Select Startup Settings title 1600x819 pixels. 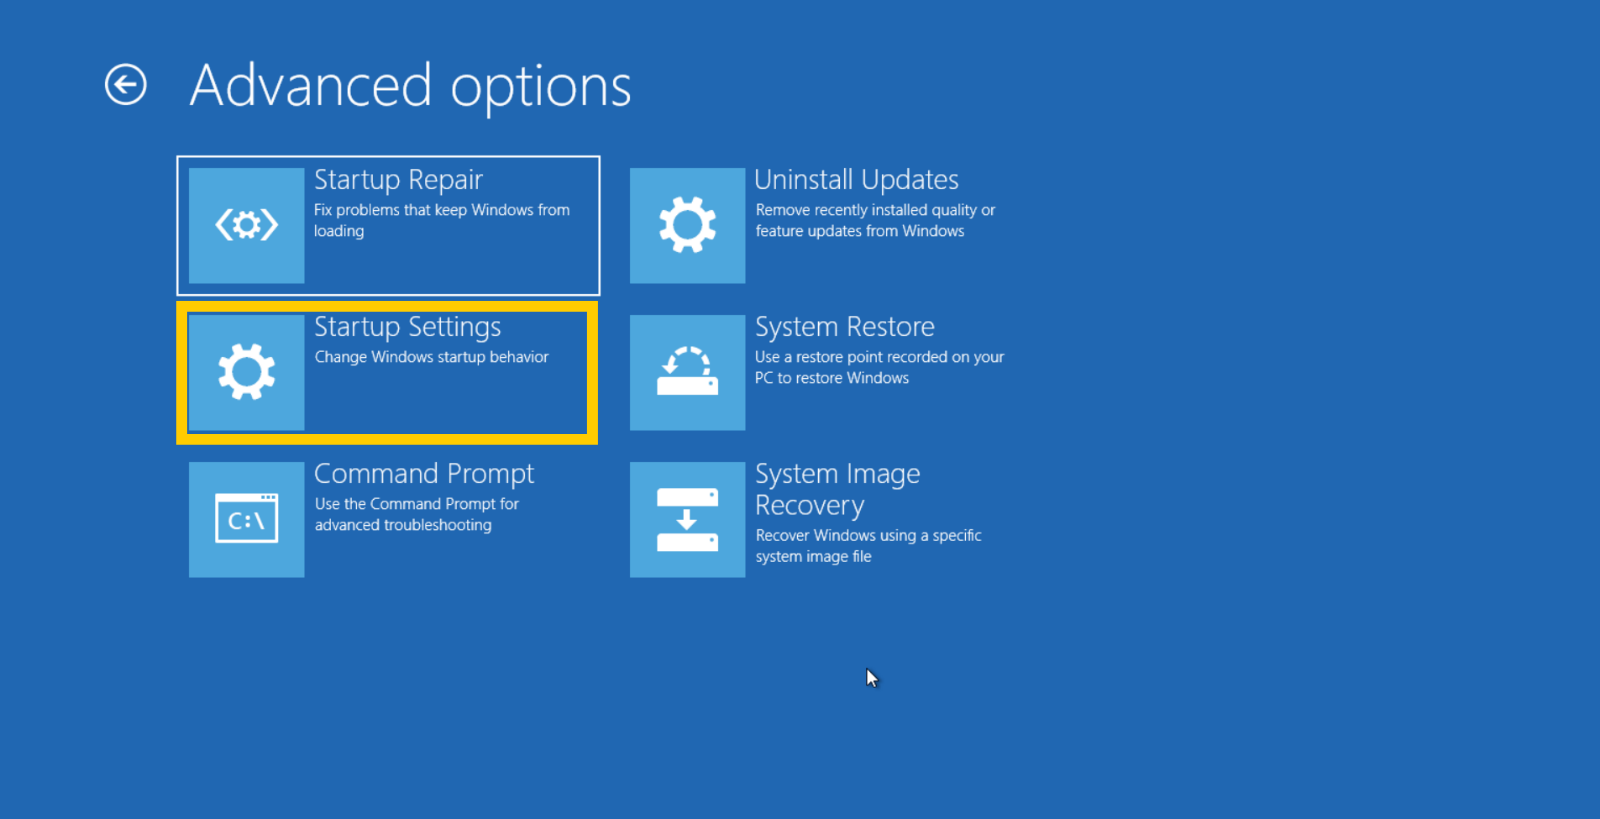coord(408,327)
